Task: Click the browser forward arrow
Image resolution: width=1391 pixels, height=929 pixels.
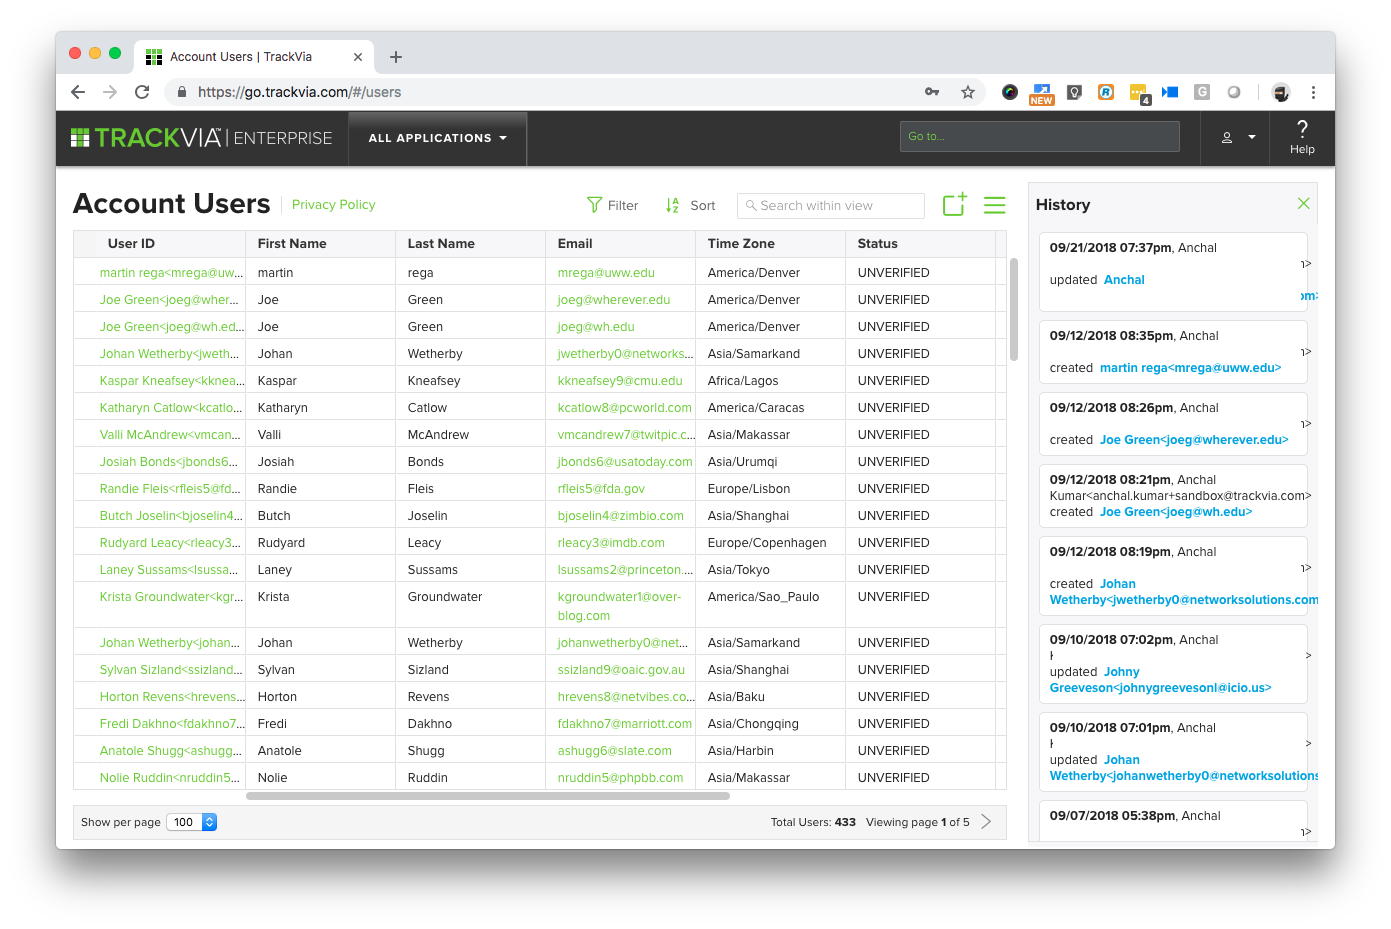Action: (x=110, y=92)
